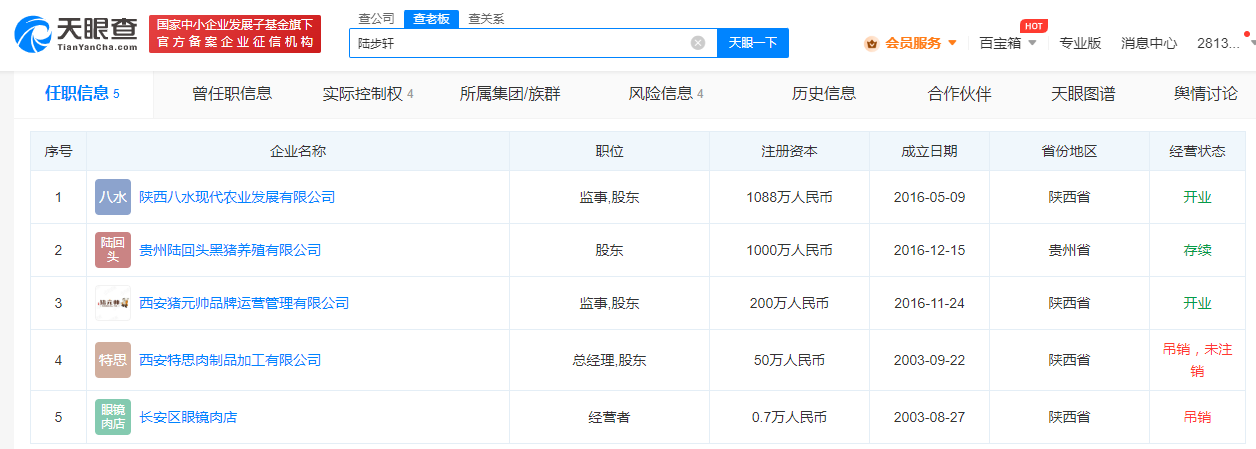Click the red 官方备案企业征信机构 banner
The height and width of the screenshot is (449, 1256).
[x=235, y=34]
